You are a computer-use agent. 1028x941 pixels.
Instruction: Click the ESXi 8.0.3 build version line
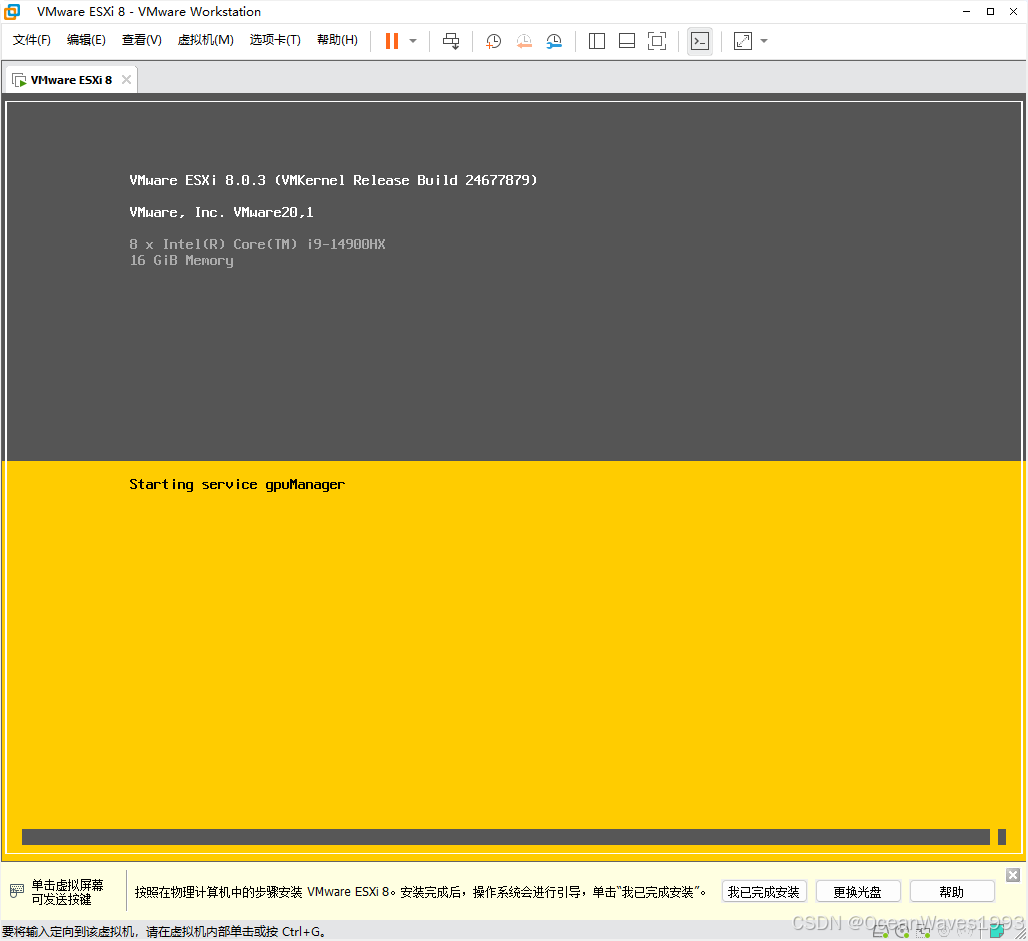pos(333,180)
